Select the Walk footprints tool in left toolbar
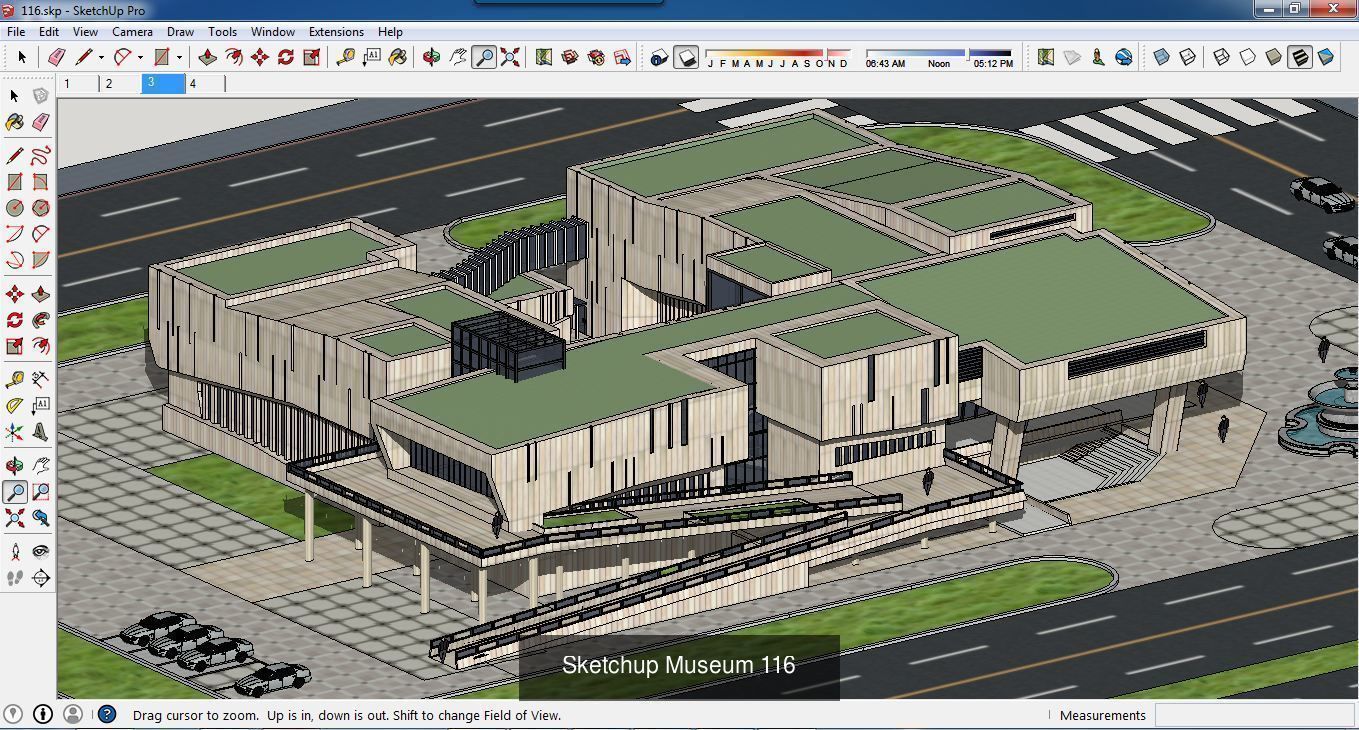The height and width of the screenshot is (730, 1359). click(x=14, y=577)
